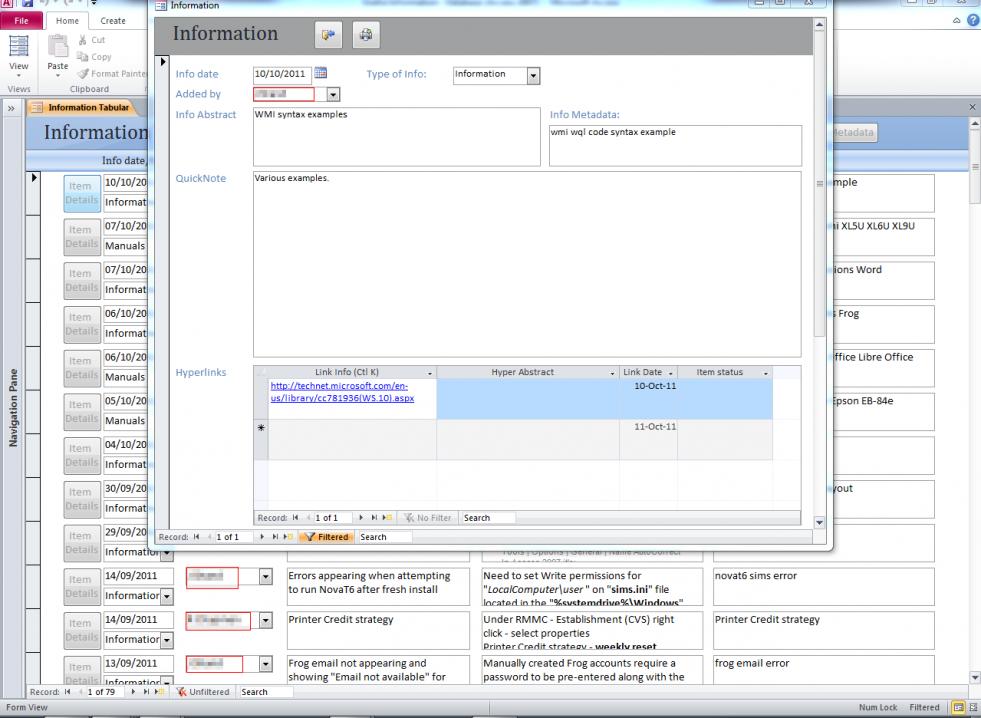The width and height of the screenshot is (981, 718).
Task: Switch to the Create ribbon tab
Action: coord(113,21)
